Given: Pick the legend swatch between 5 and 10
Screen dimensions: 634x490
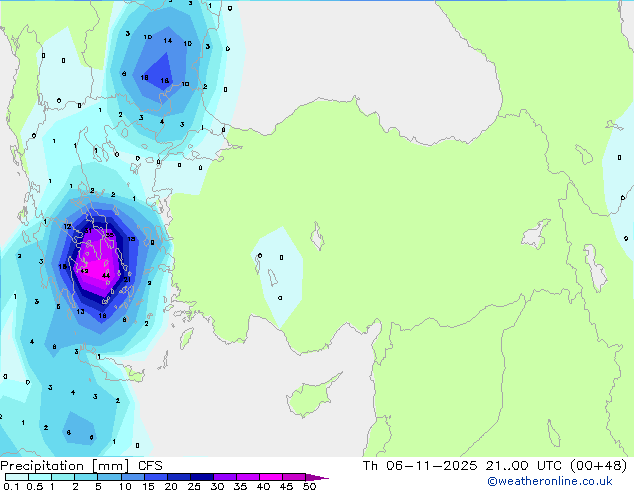Looking at the screenshot, I should [x=110, y=477].
